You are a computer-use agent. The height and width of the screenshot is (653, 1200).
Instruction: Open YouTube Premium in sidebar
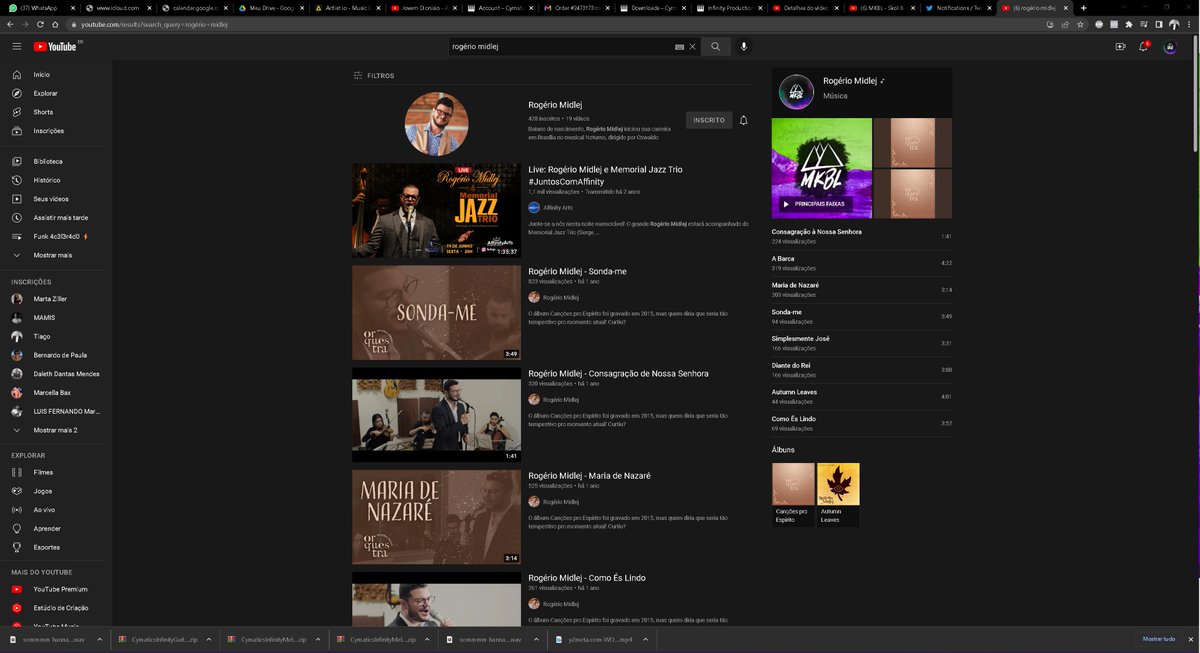(56, 589)
